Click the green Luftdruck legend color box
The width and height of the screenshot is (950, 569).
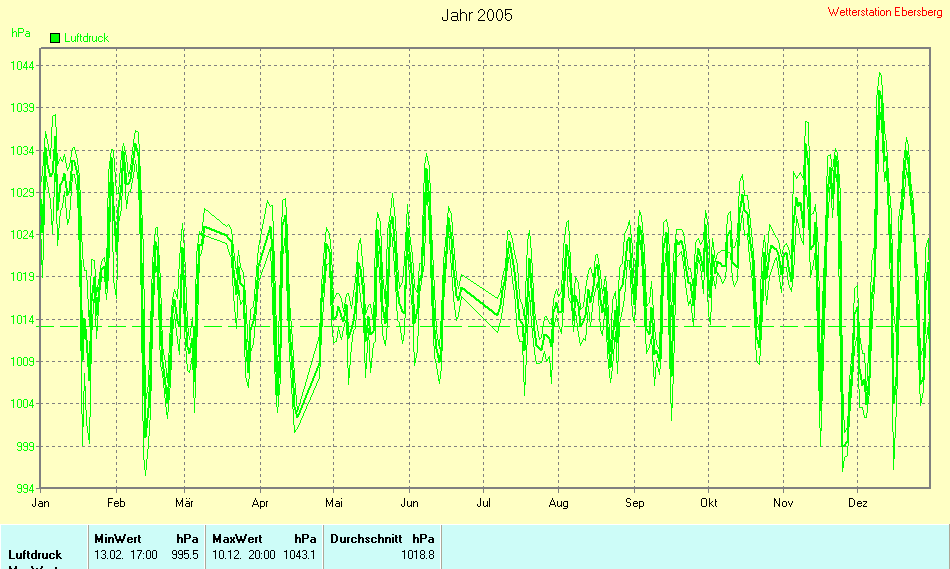coord(55,38)
